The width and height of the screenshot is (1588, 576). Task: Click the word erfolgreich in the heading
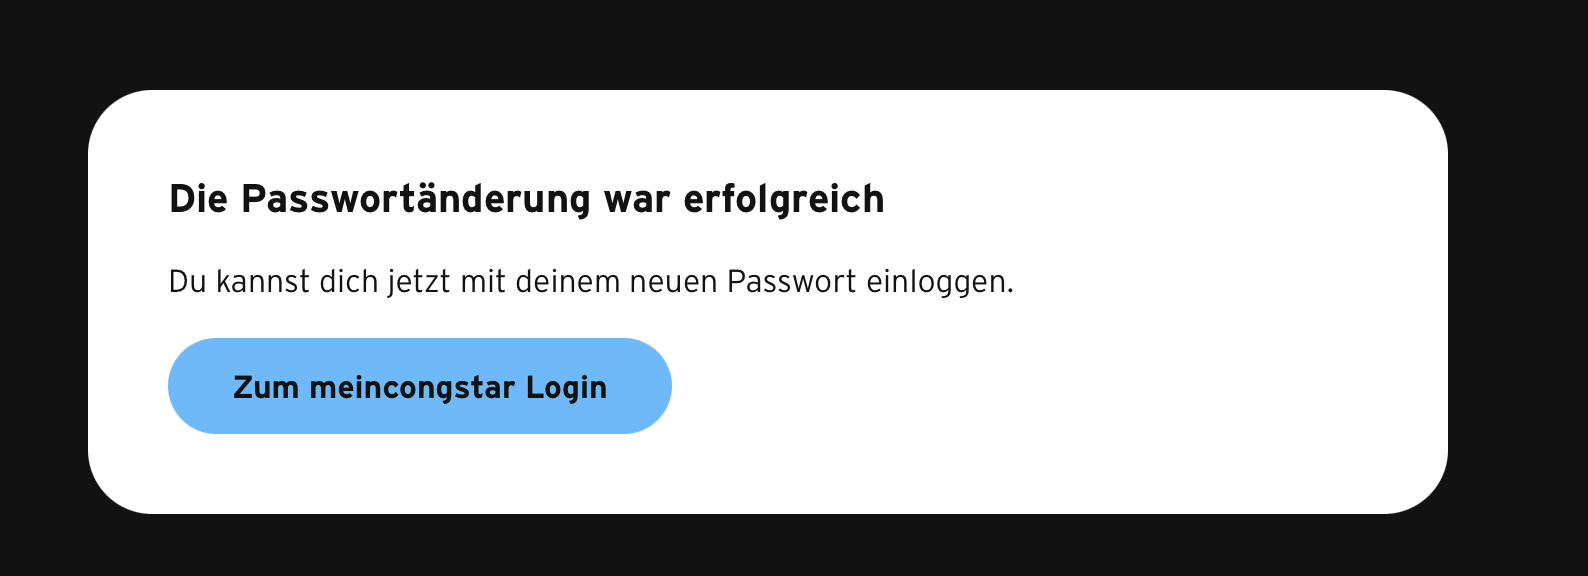tap(784, 199)
